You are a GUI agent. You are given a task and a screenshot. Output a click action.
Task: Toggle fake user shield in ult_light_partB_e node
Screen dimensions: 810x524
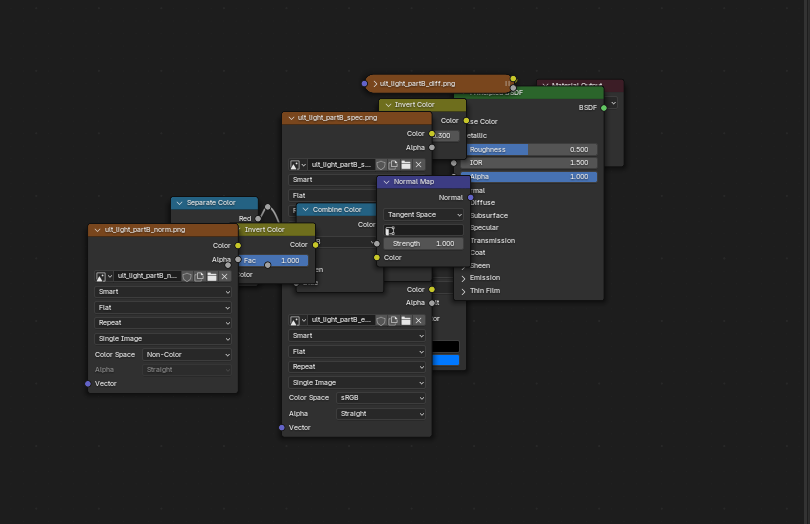pos(381,320)
